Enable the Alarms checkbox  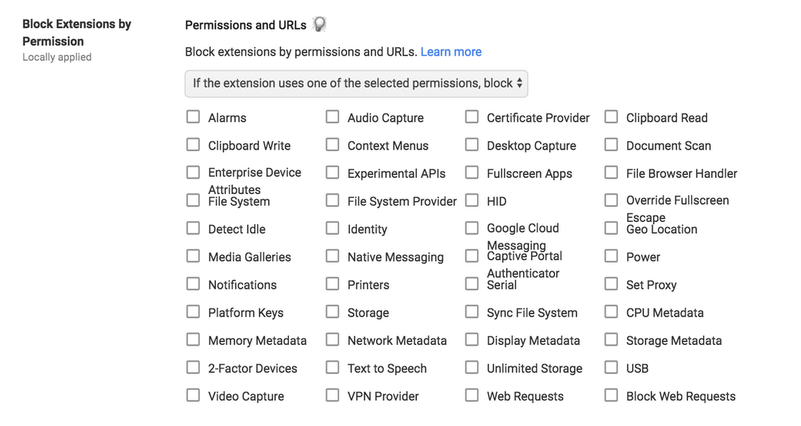click(x=193, y=117)
